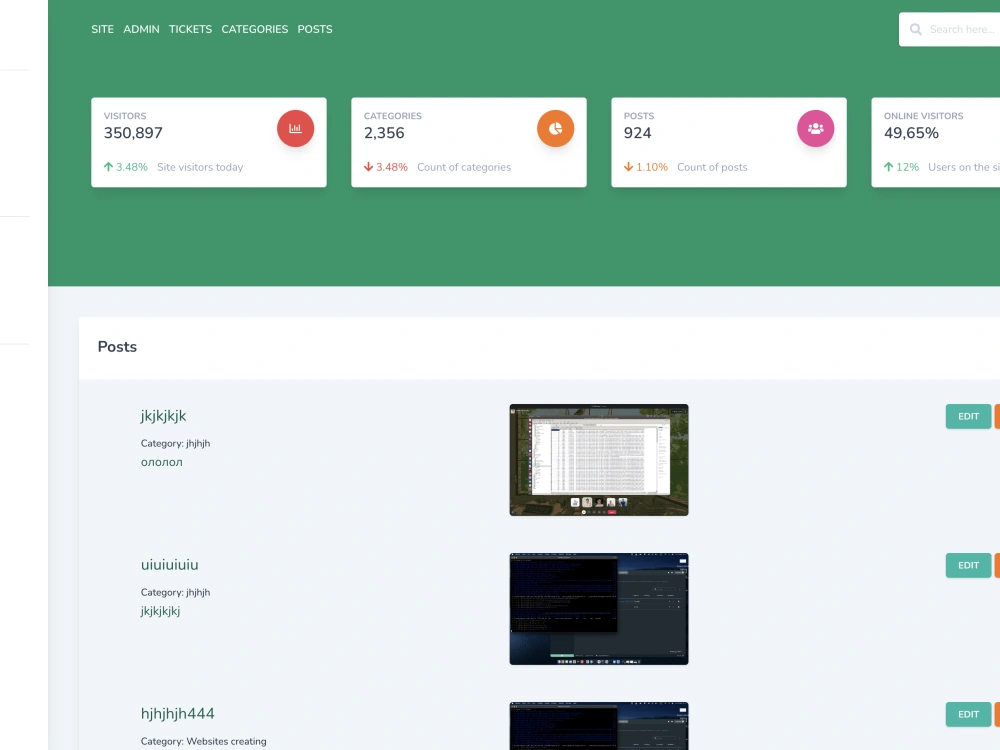This screenshot has height=750, width=1000.
Task: Click the orange down arrow beside 1.10% in Posts
Action: [629, 167]
